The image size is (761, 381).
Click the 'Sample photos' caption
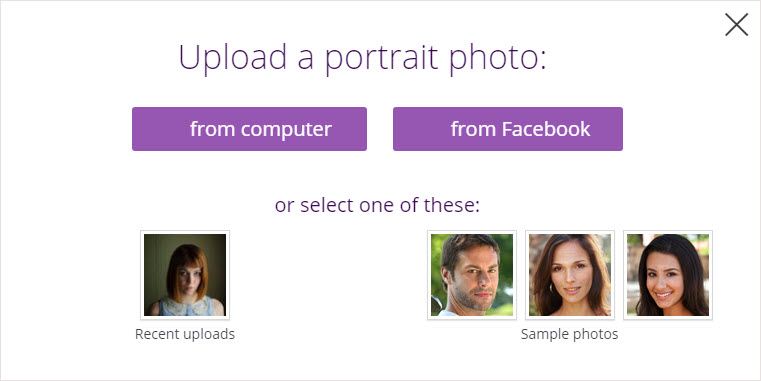pos(569,334)
